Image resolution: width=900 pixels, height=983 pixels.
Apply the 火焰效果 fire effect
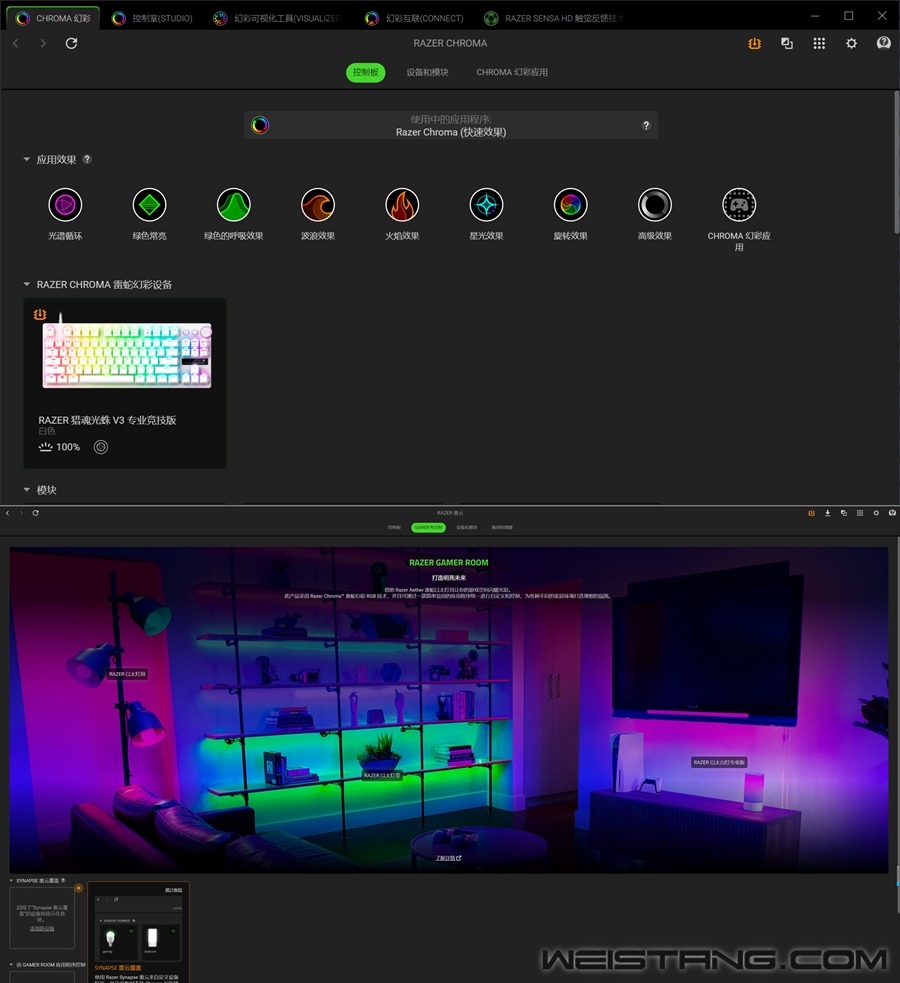[402, 204]
